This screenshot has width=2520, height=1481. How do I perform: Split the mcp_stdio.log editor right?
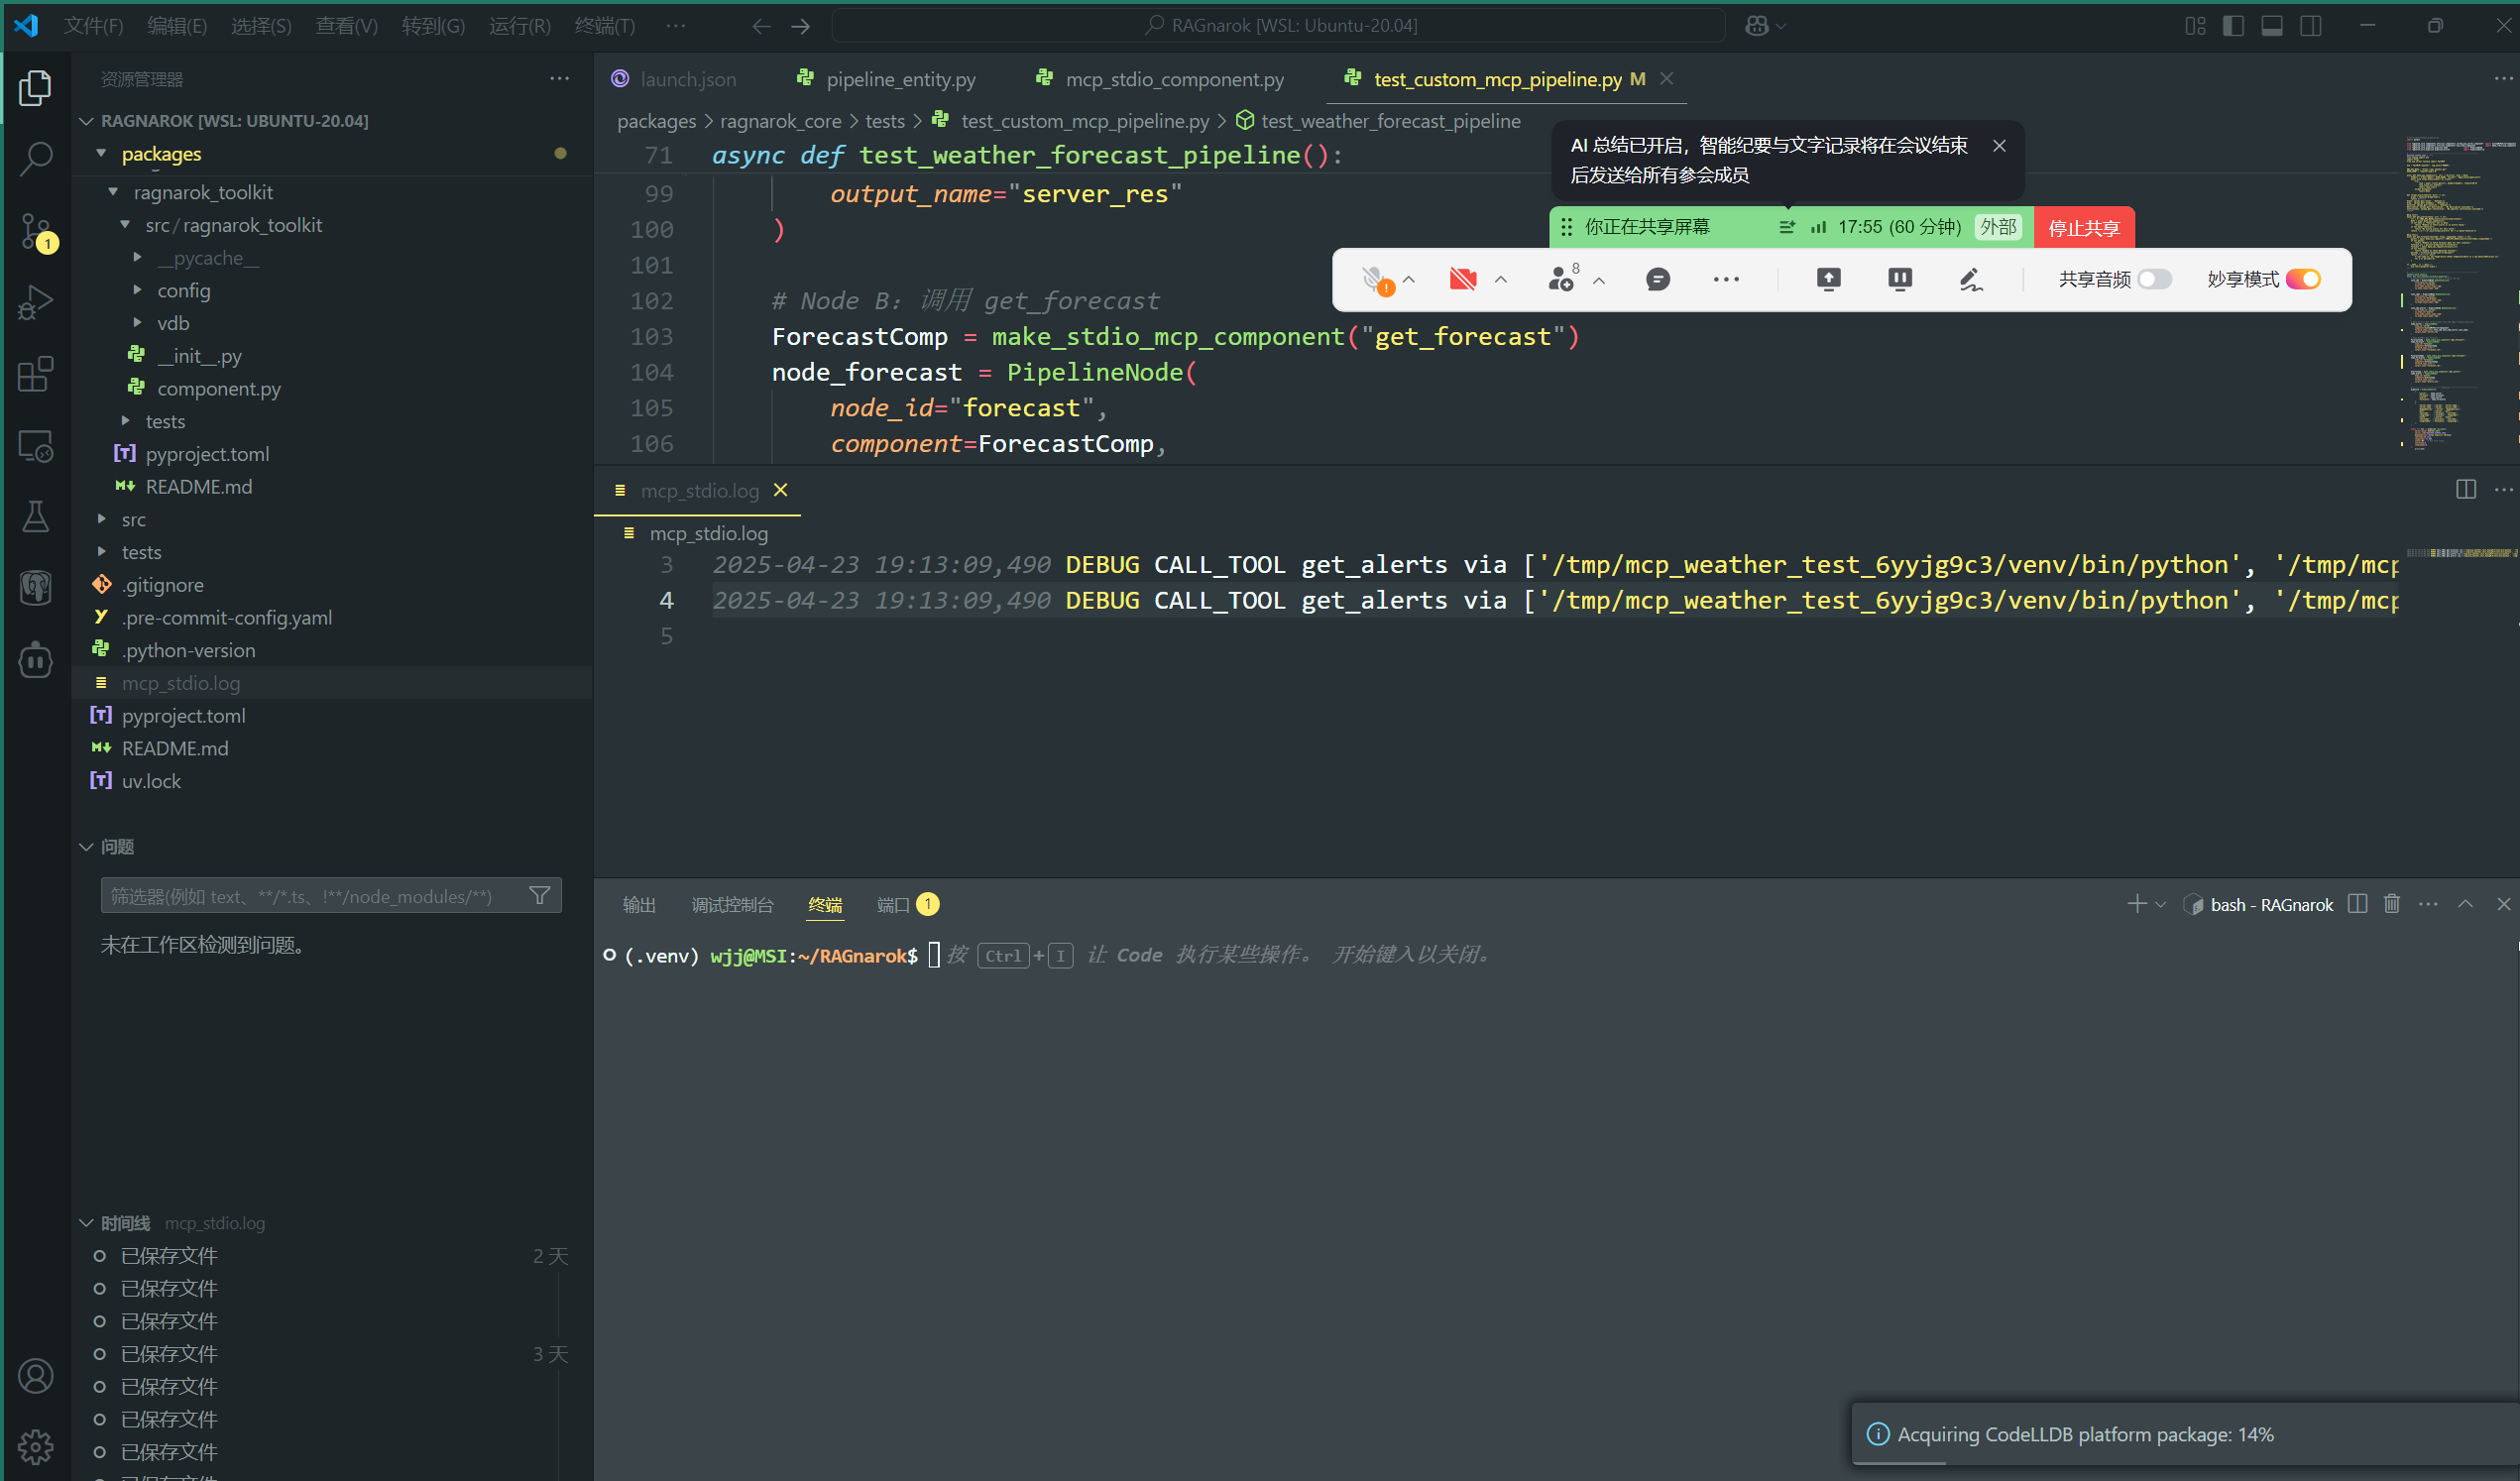(2465, 490)
